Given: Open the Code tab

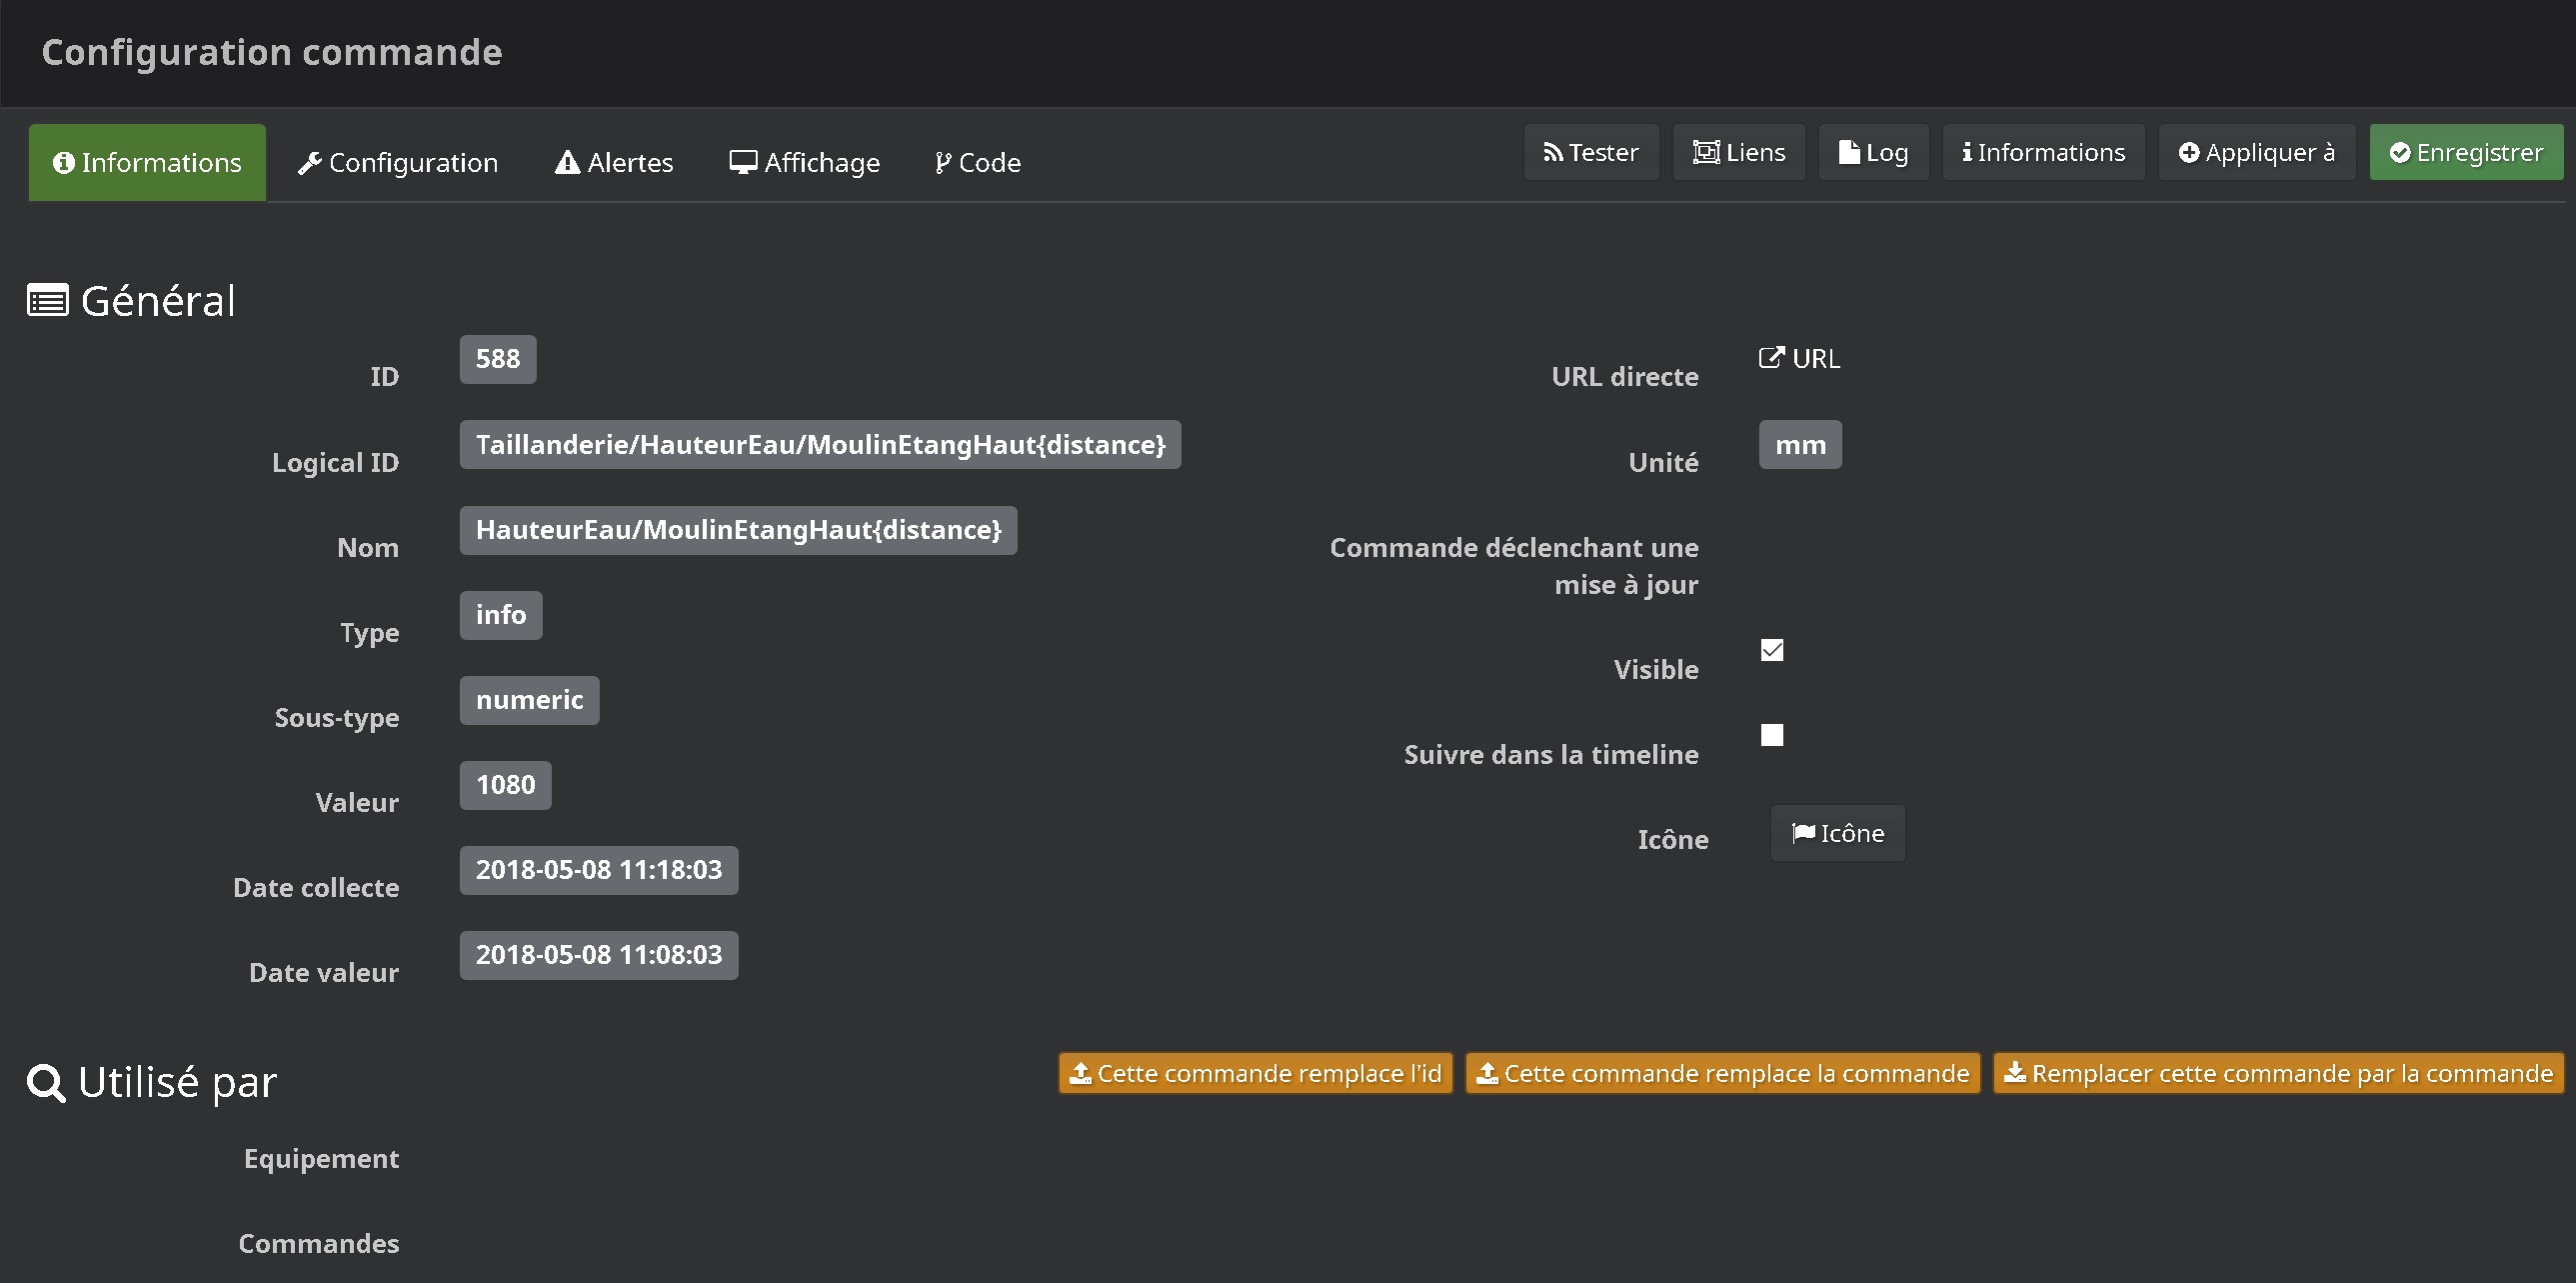Looking at the screenshot, I should pyautogui.click(x=978, y=162).
